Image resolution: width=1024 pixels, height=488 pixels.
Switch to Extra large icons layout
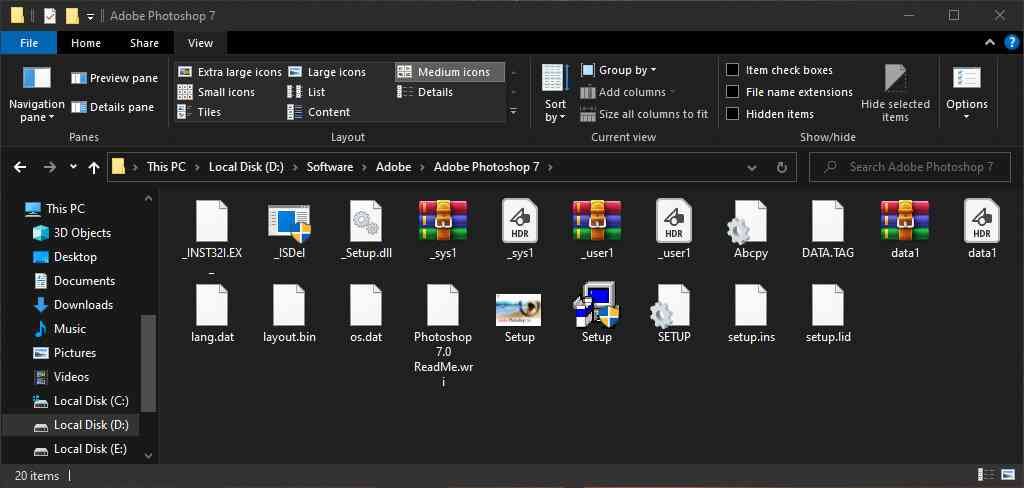pos(230,72)
